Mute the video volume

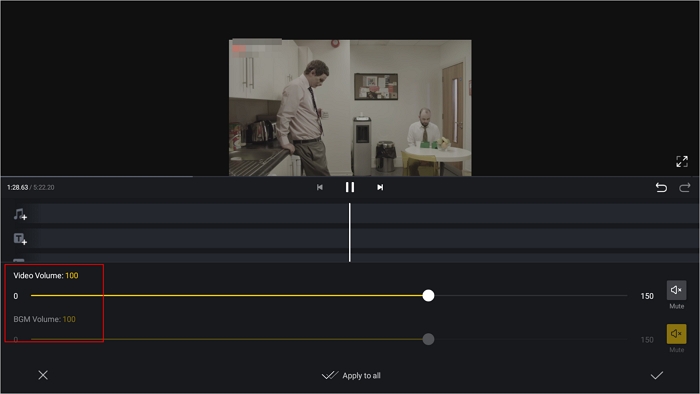[676, 290]
